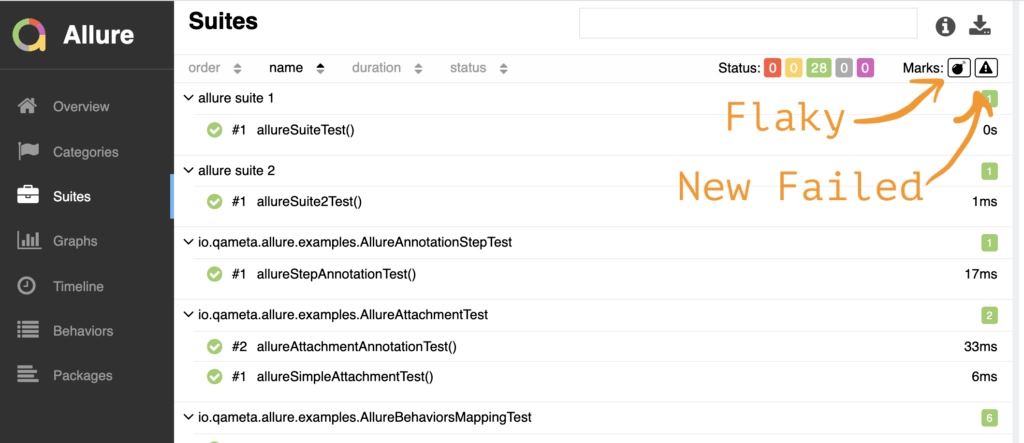Click the suites search input field
Image resolution: width=1024 pixels, height=443 pixels.
[747, 24]
